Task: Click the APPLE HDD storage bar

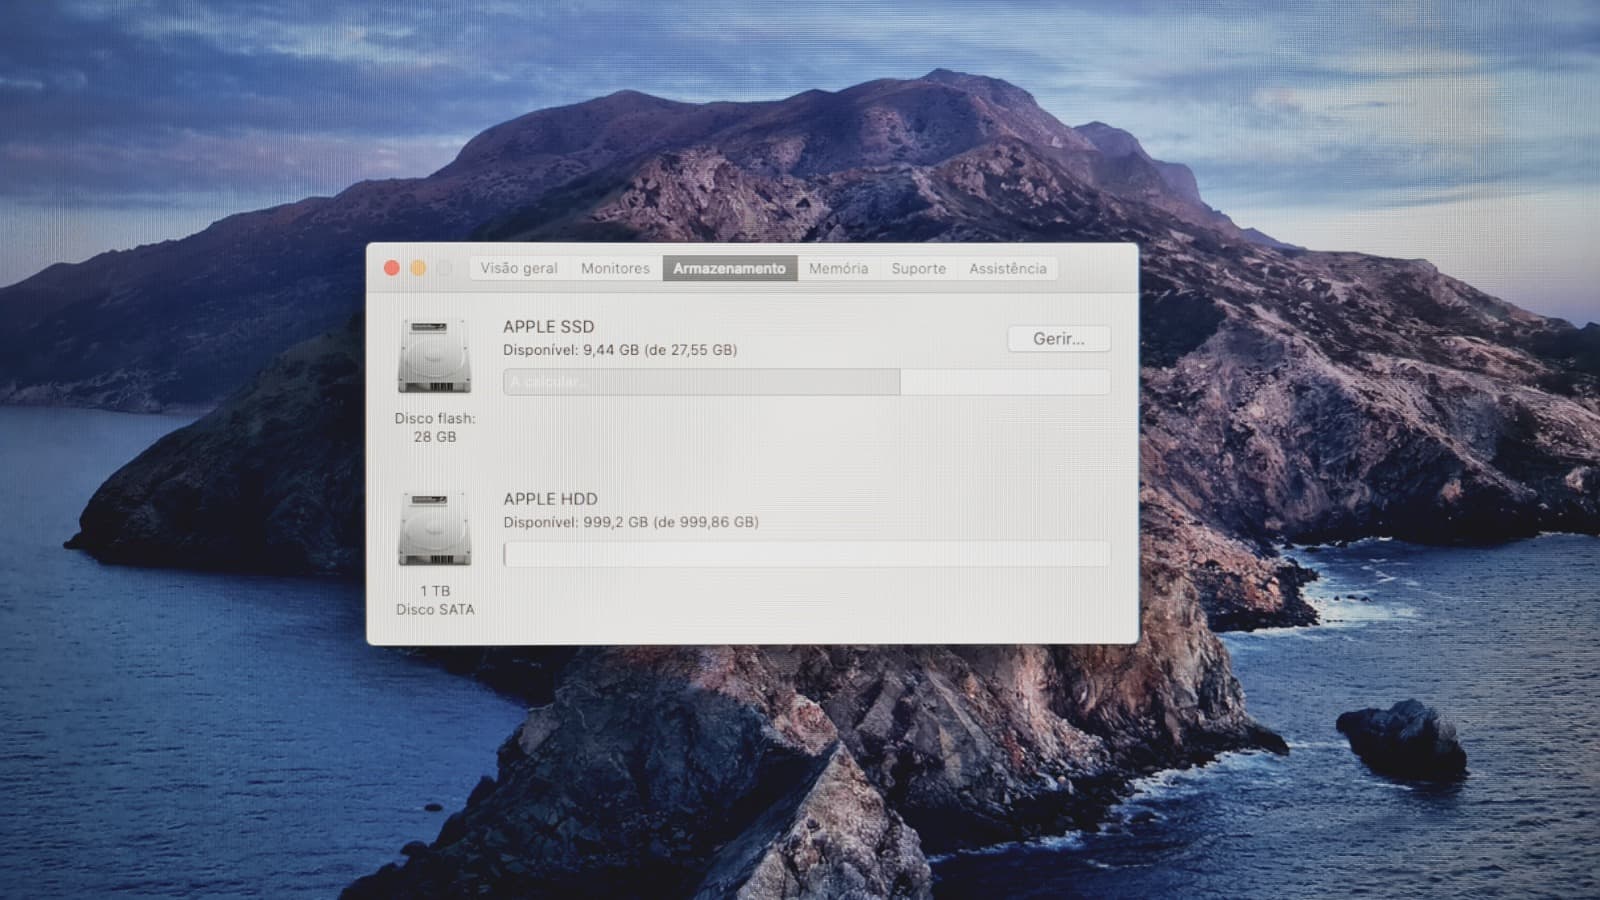Action: click(807, 554)
